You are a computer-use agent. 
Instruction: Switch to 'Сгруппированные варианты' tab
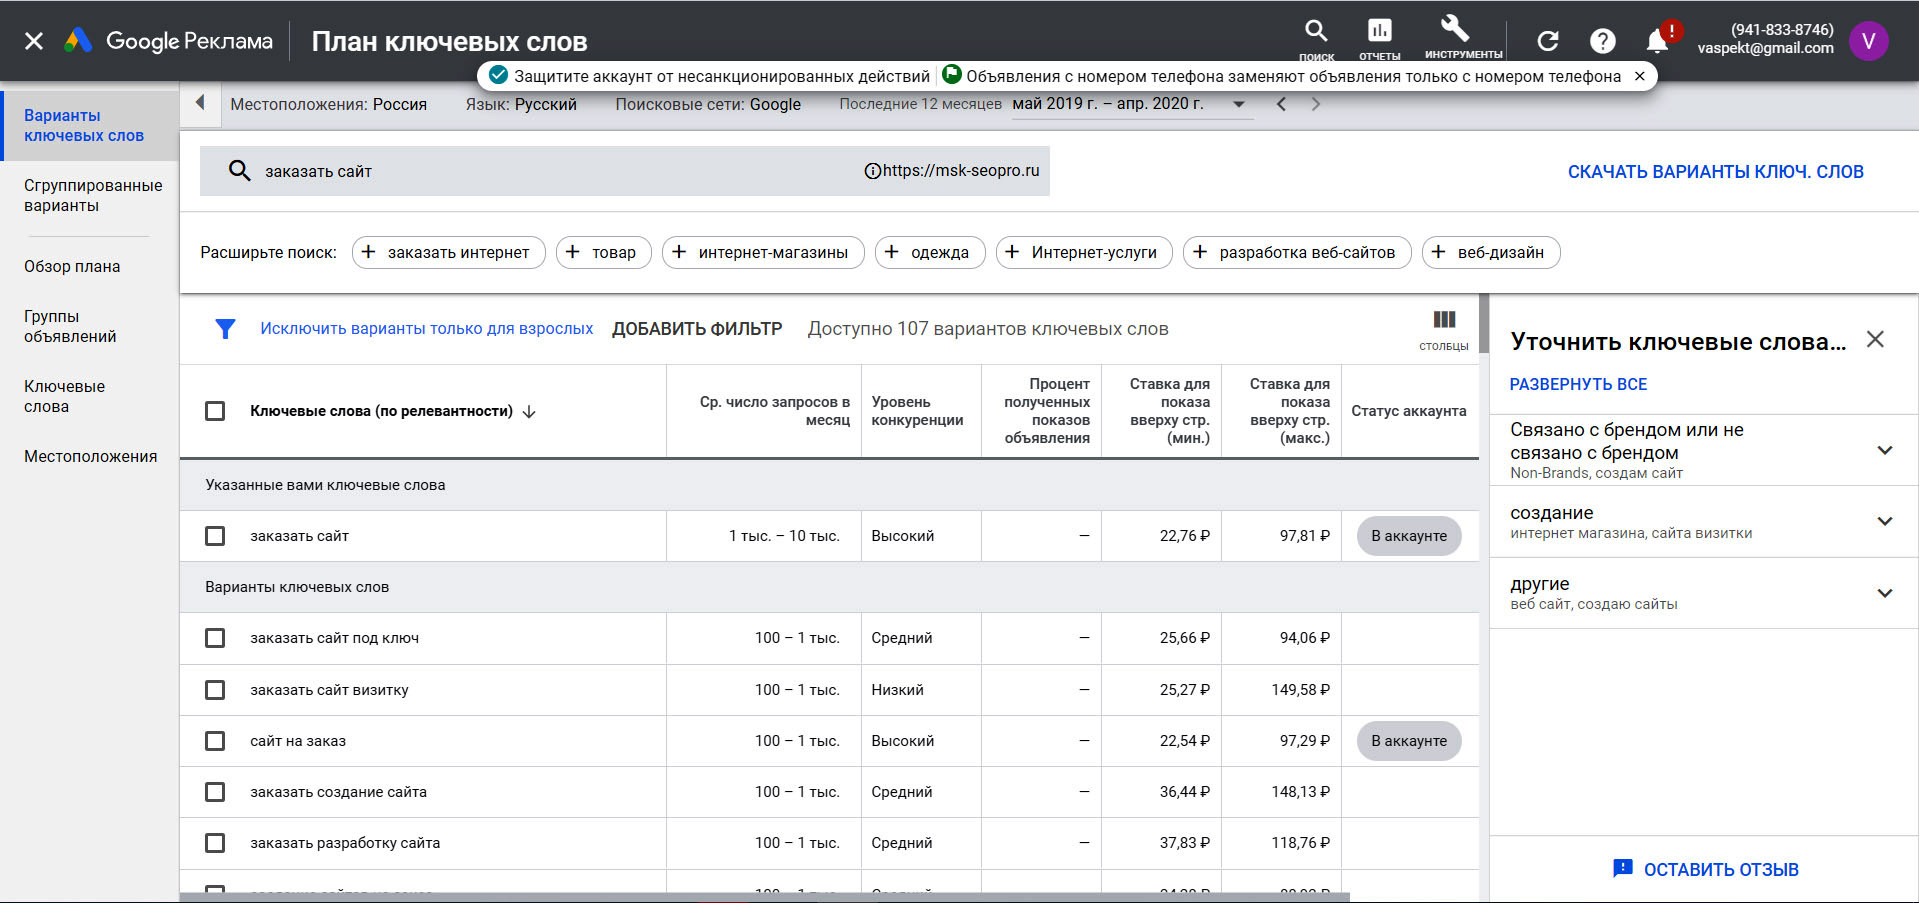click(x=92, y=196)
